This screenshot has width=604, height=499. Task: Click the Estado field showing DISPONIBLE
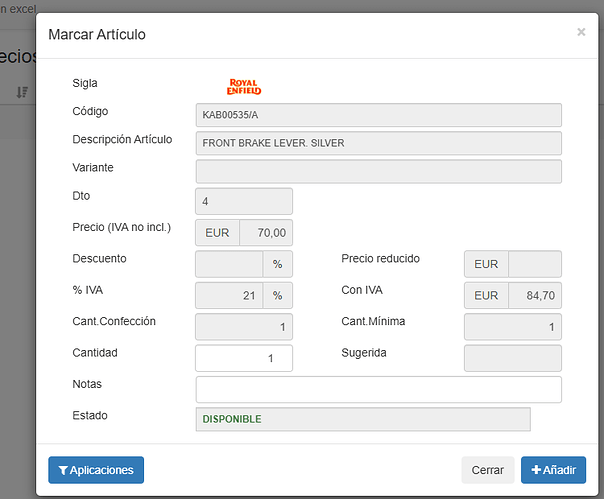tap(362, 419)
